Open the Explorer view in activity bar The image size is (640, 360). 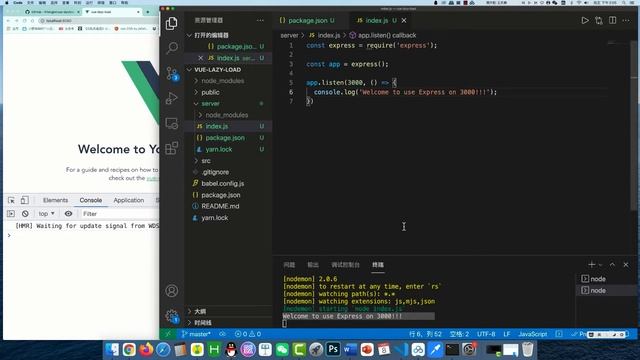point(172,23)
